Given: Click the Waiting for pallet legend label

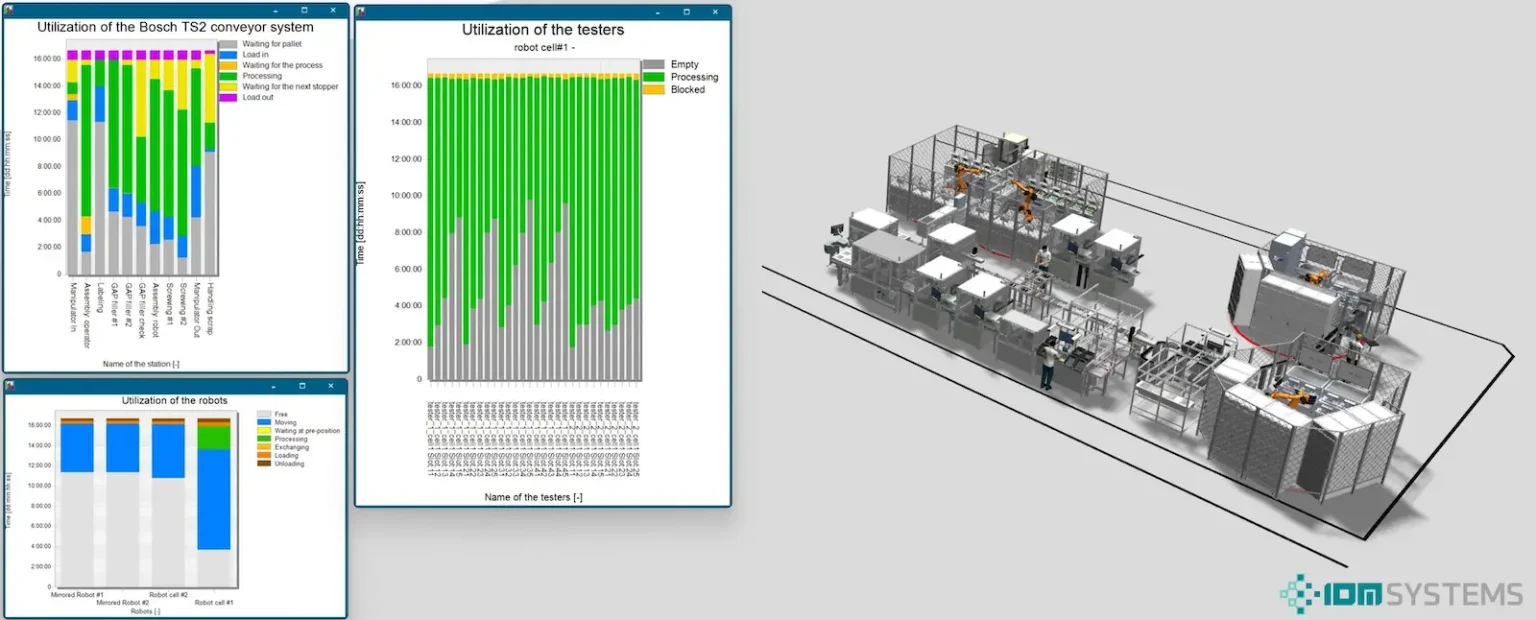Looking at the screenshot, I should [272, 44].
